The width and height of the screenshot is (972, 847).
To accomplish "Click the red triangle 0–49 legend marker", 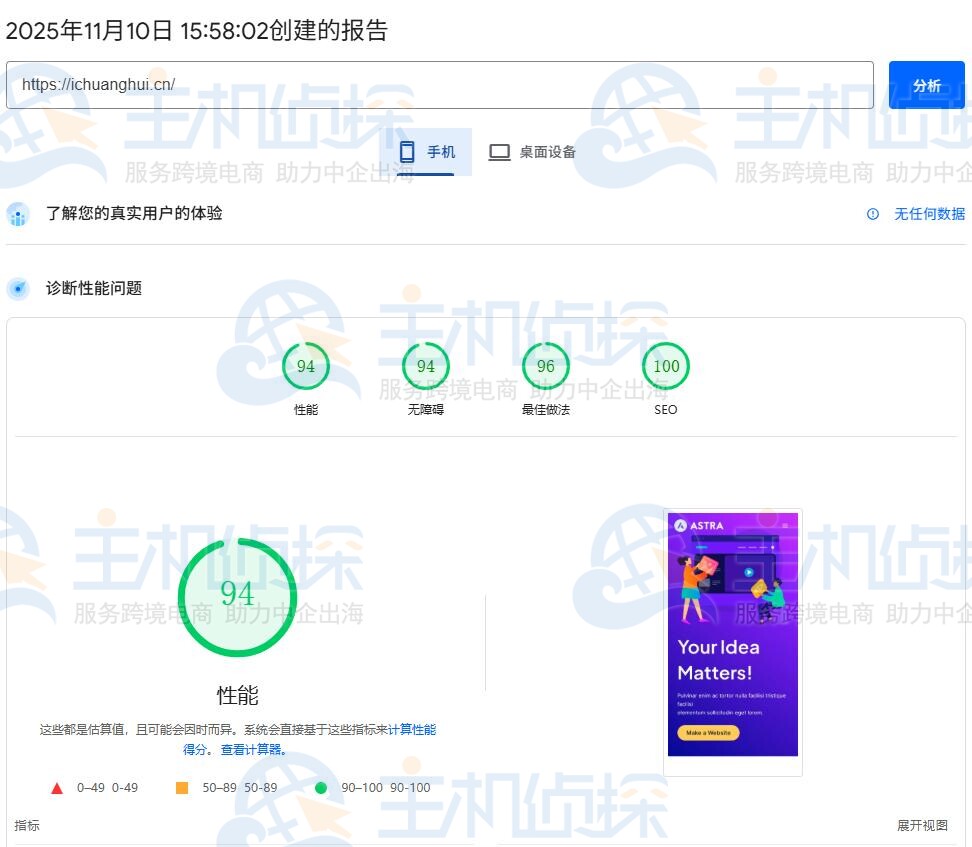I will [57, 788].
